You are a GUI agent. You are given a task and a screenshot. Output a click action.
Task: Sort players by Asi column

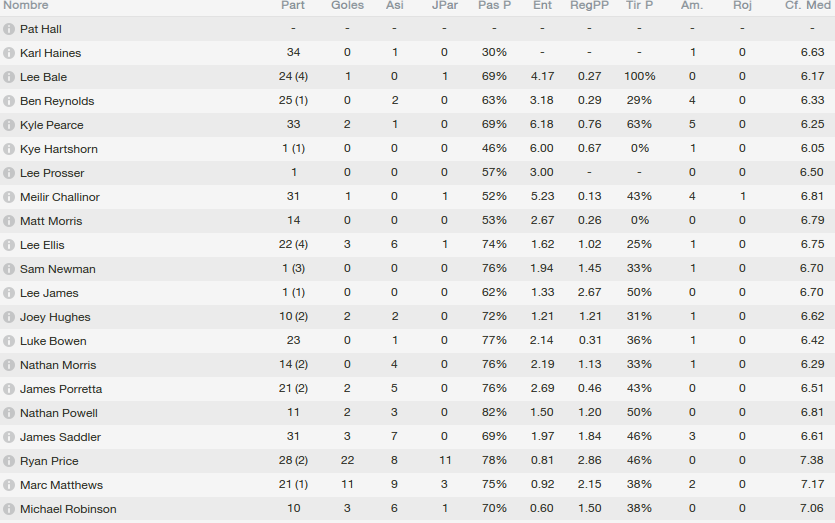point(395,6)
